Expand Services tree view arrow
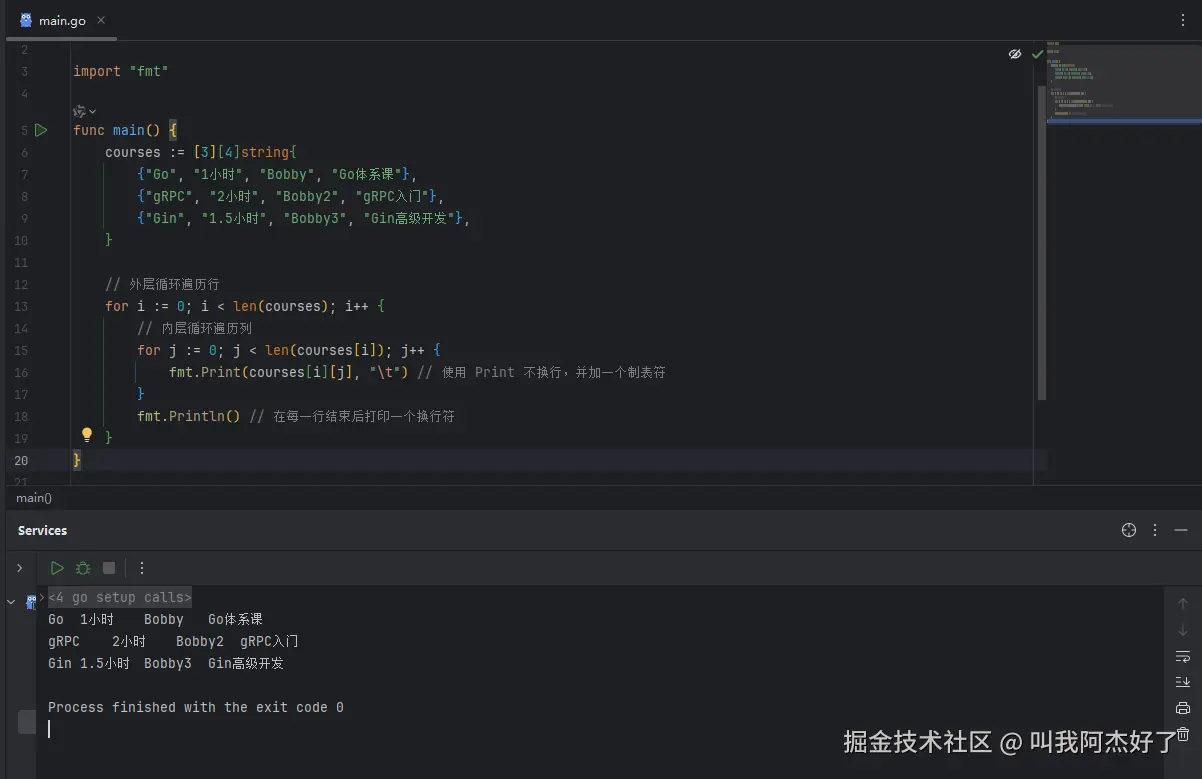 [x=19, y=568]
